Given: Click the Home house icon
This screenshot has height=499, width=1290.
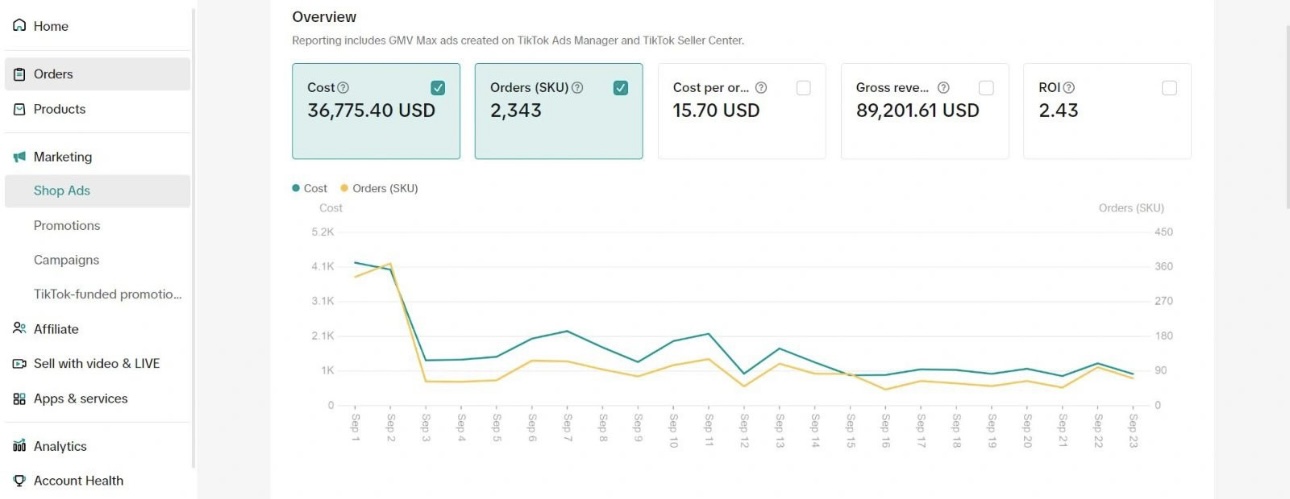Looking at the screenshot, I should point(19,26).
